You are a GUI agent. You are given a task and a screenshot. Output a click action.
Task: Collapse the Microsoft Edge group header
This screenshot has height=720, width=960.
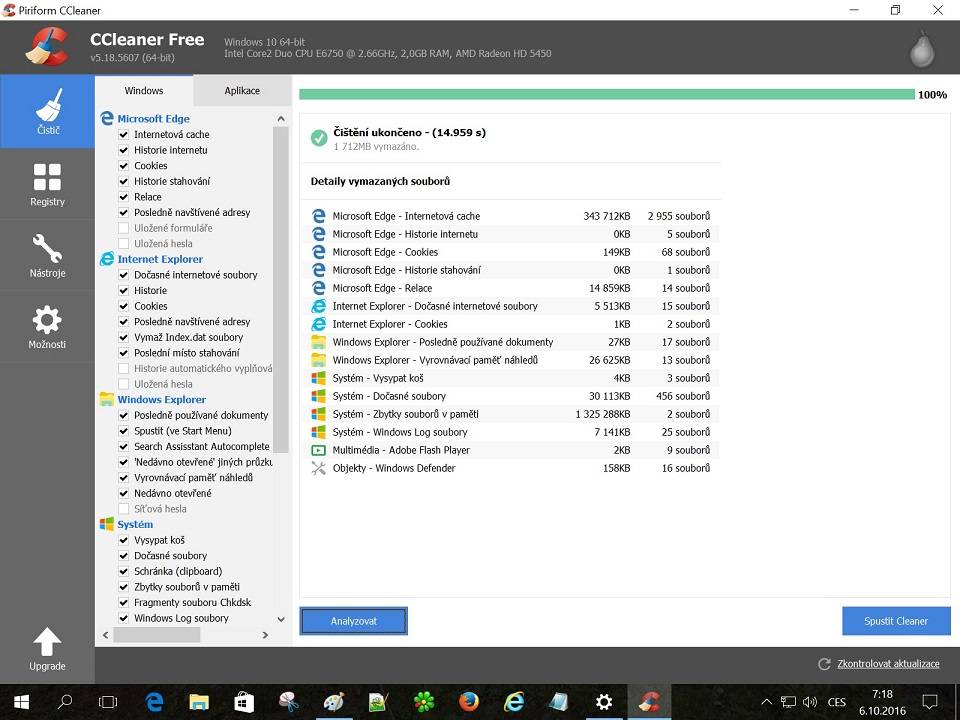tap(154, 119)
